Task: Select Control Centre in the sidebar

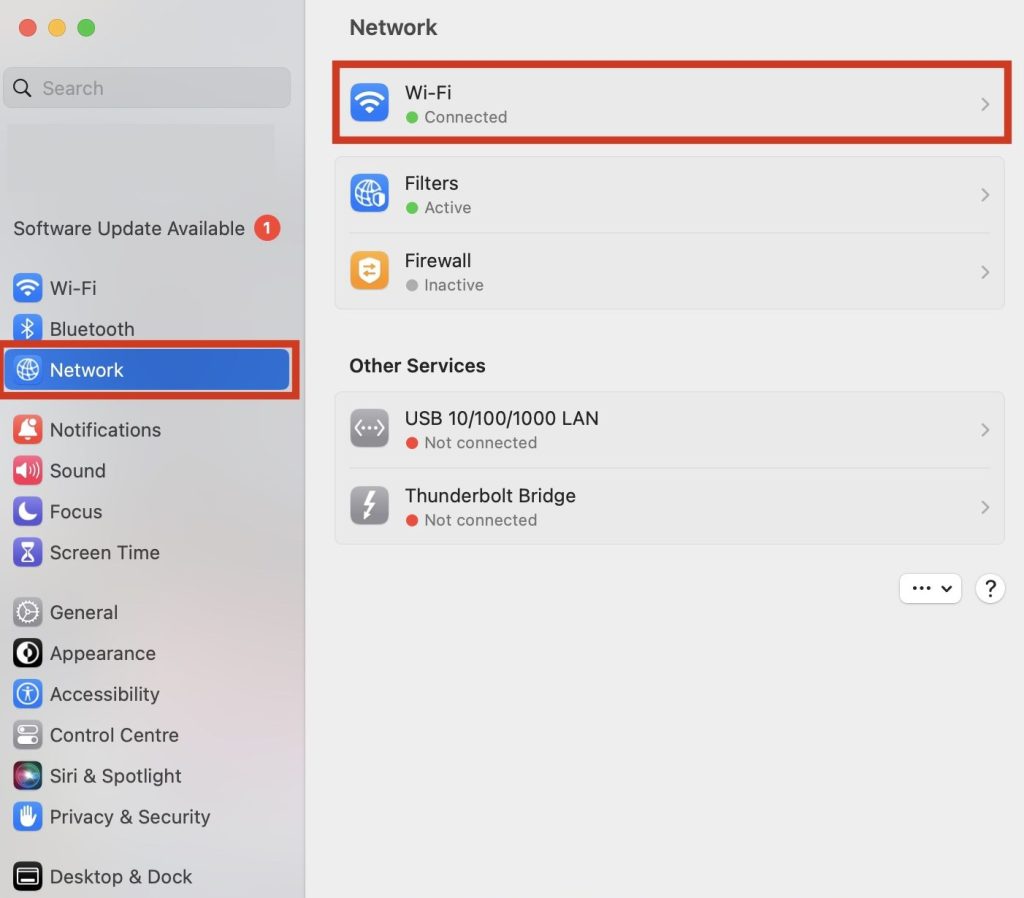Action: [147, 735]
